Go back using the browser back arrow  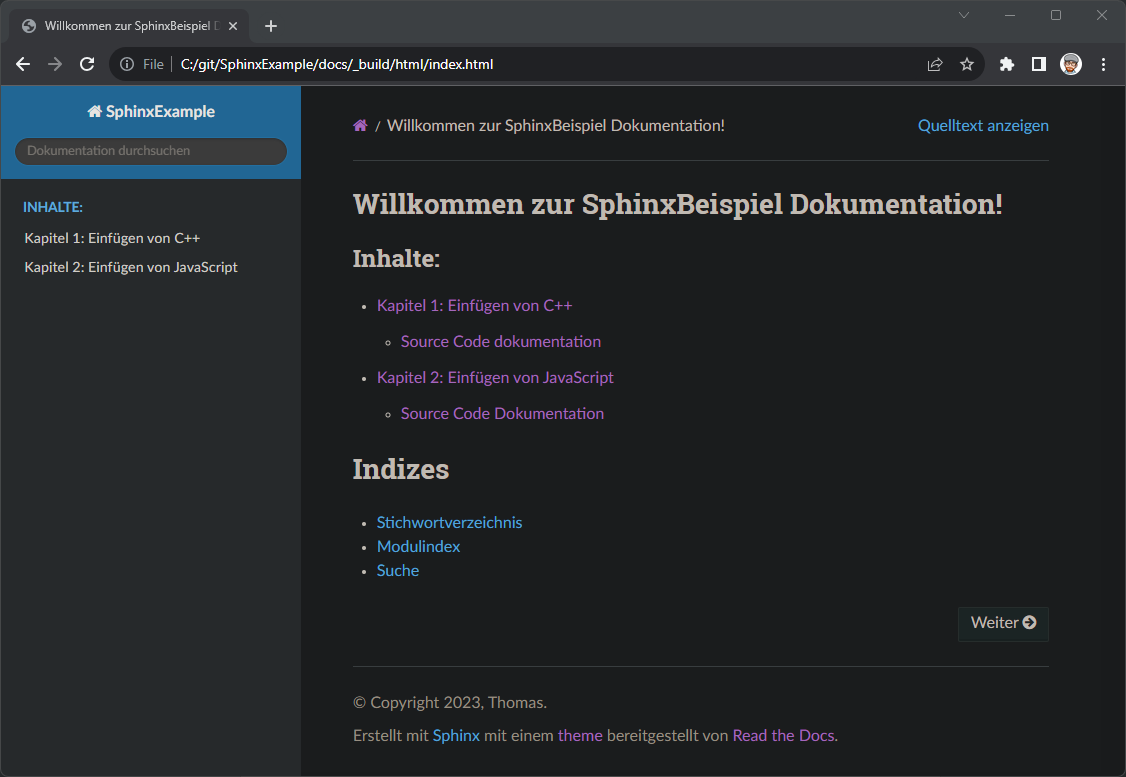click(x=22, y=63)
